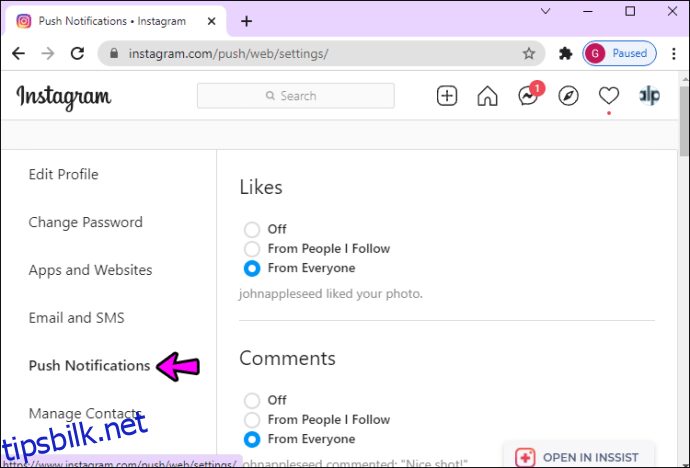Open the Extensions puzzle icon
This screenshot has height=468, width=690.
(x=565, y=54)
